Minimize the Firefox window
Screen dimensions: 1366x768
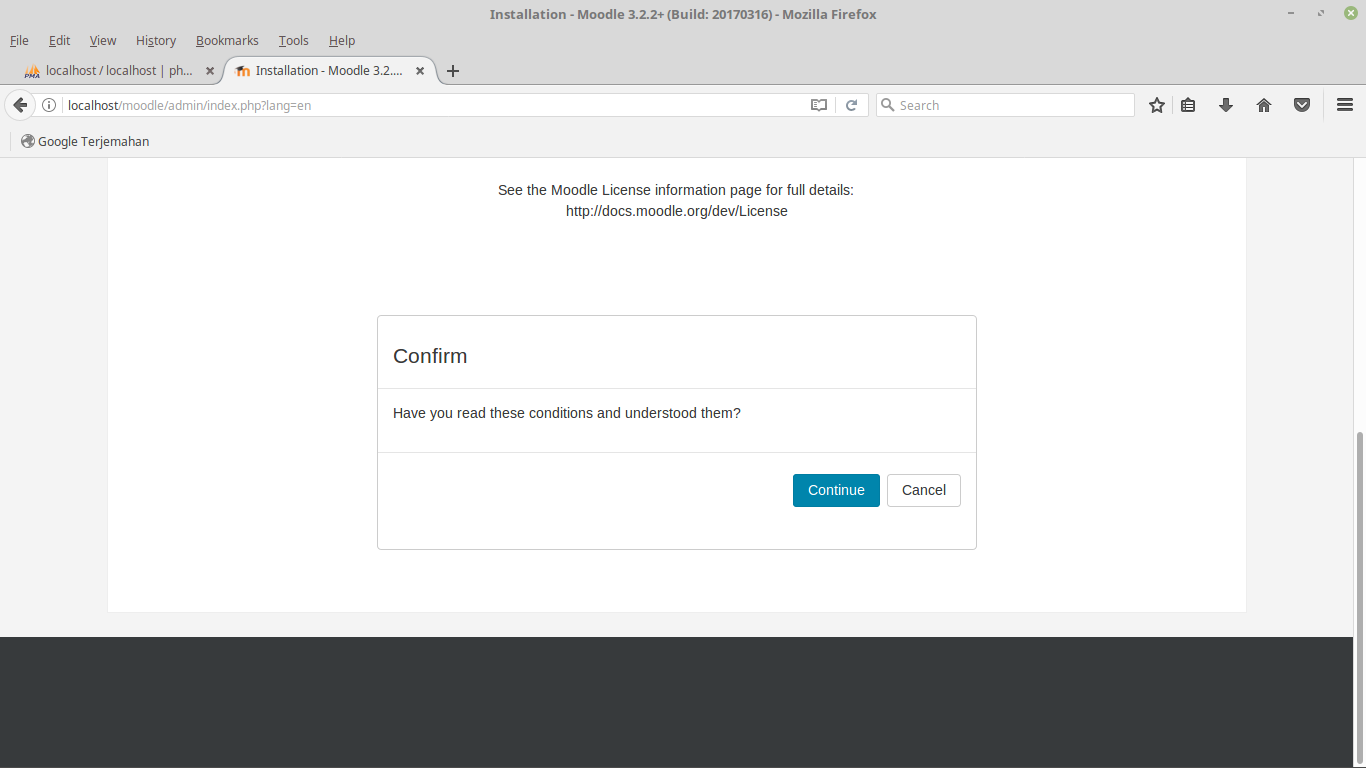(1292, 14)
